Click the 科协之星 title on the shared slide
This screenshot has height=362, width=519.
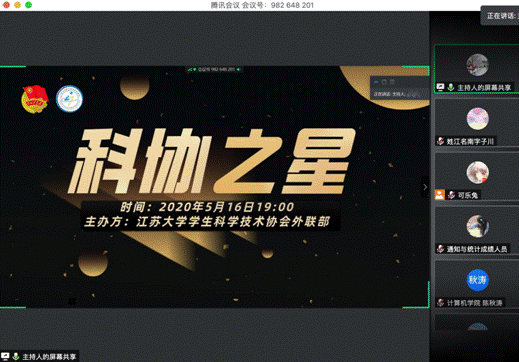212,162
